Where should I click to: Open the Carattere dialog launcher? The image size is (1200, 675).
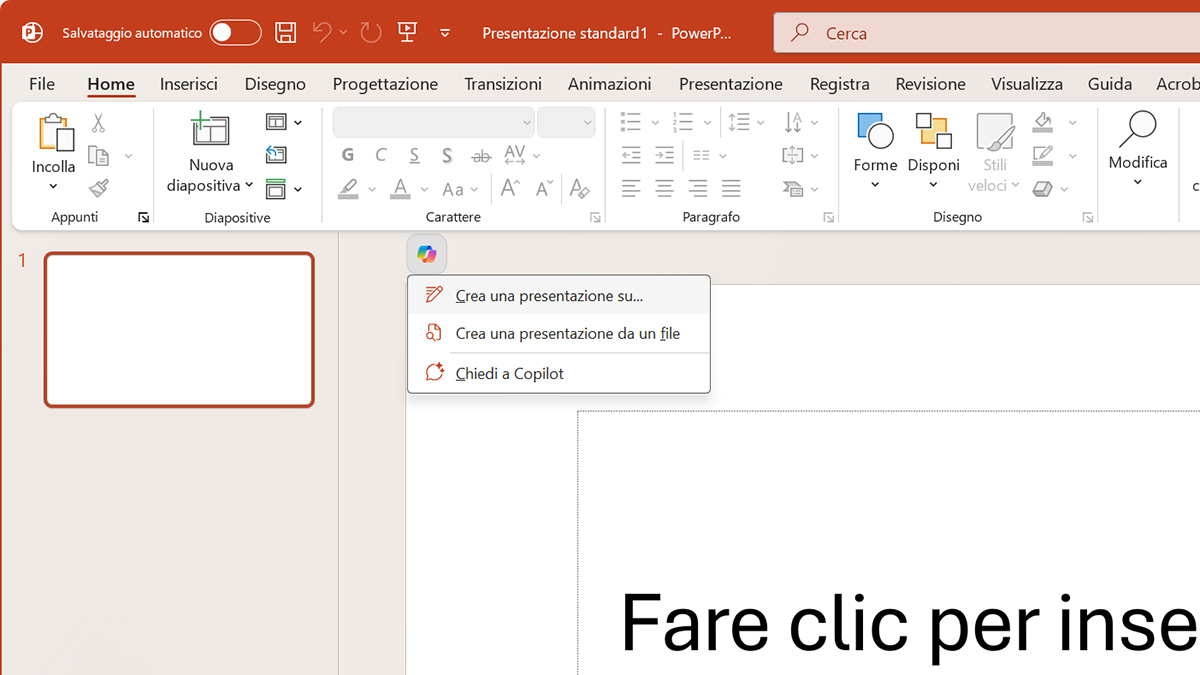point(595,217)
